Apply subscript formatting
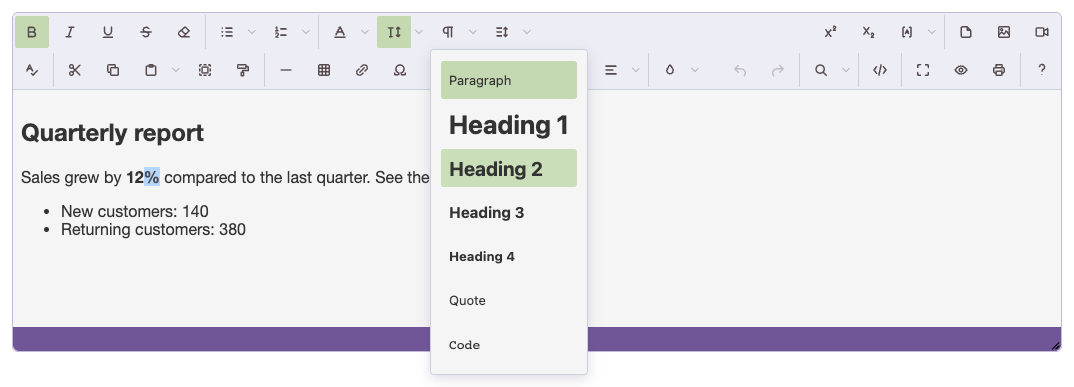This screenshot has height=387, width=1074. (x=869, y=32)
